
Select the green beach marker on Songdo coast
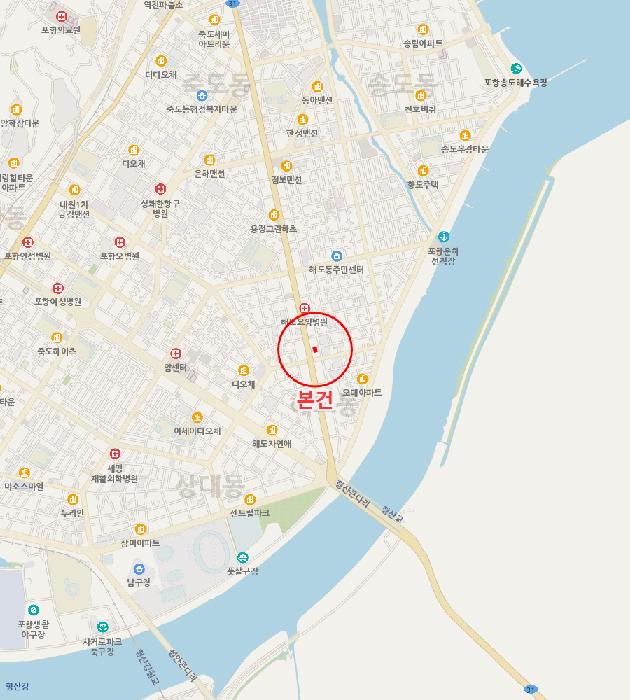(516, 68)
